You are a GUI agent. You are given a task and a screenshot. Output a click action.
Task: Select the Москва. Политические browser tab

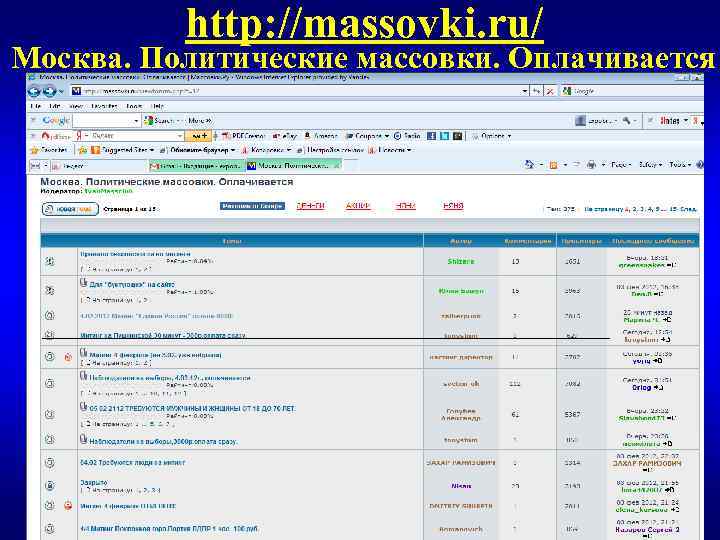(x=293, y=166)
